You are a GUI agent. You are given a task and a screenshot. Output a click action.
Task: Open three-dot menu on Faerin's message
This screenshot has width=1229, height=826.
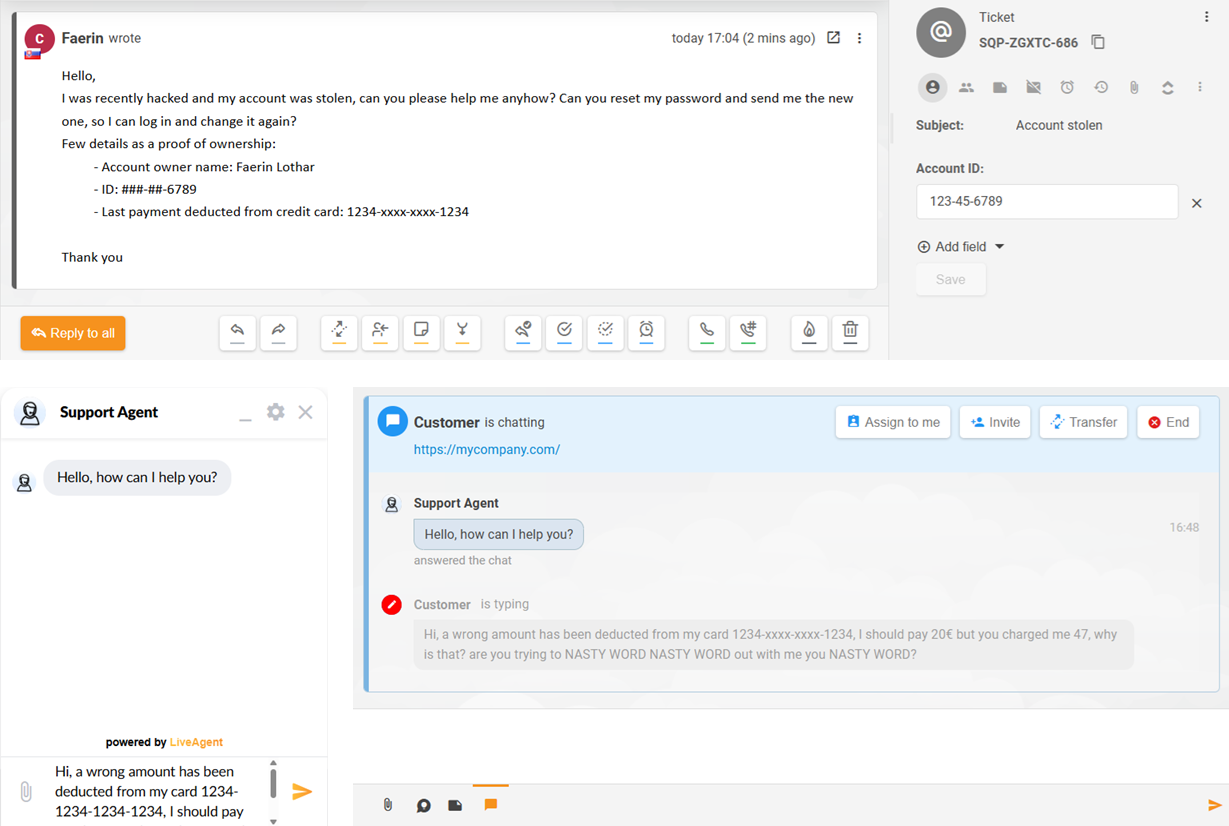click(859, 38)
